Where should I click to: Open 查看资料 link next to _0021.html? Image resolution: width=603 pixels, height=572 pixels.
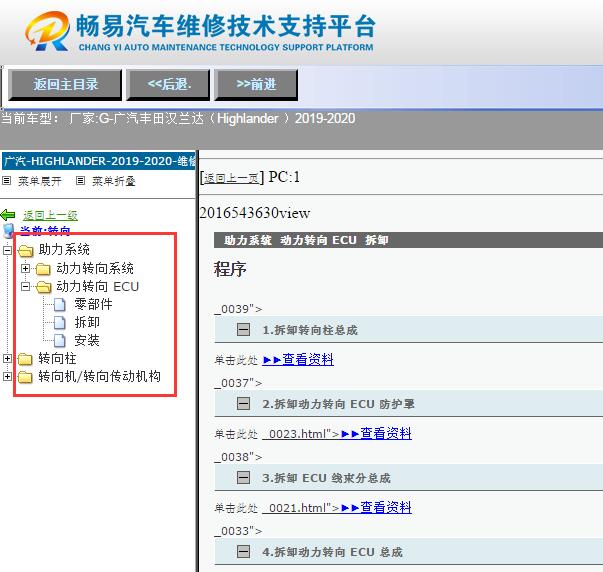coord(376,508)
